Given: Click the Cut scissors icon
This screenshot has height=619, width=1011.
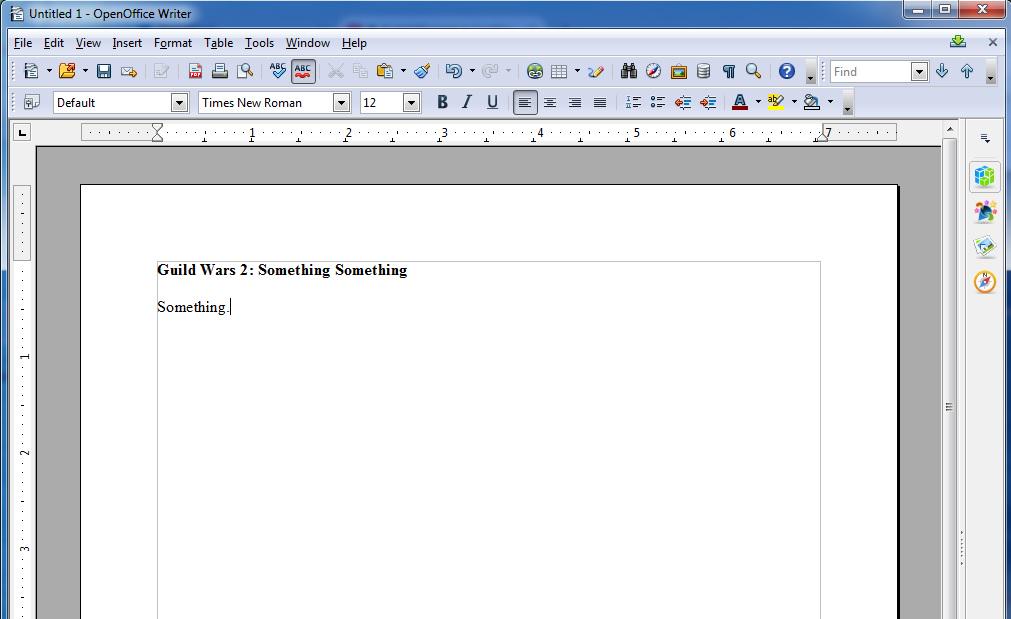Looking at the screenshot, I should click(x=335, y=71).
